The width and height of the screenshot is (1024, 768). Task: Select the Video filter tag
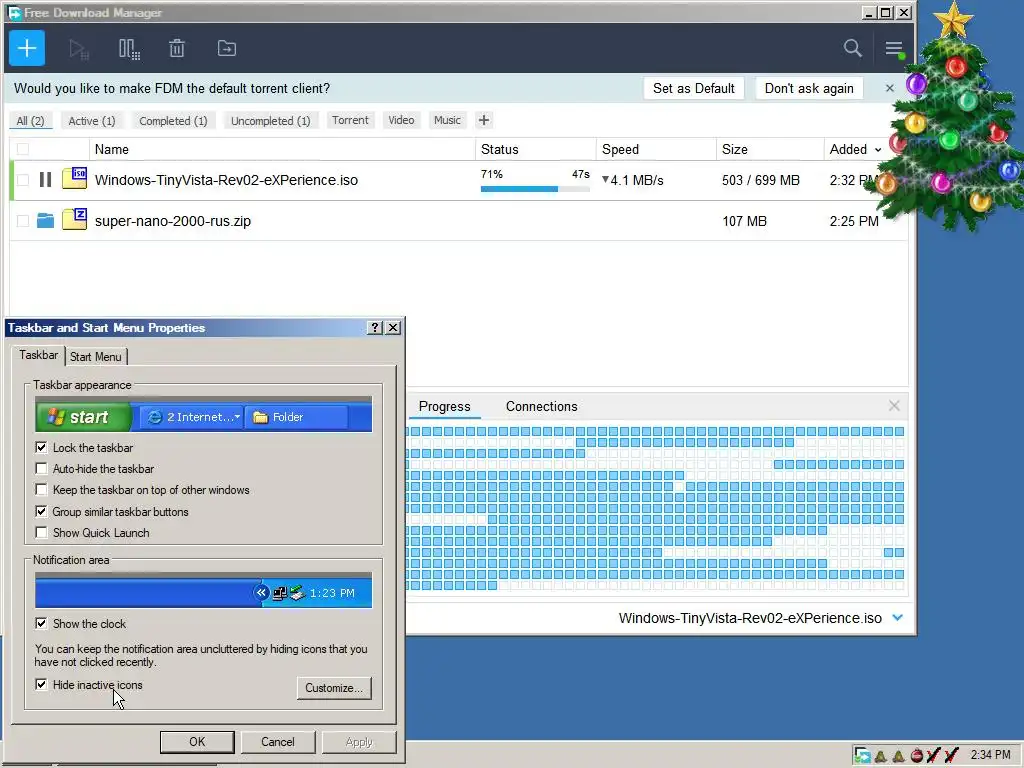401,120
